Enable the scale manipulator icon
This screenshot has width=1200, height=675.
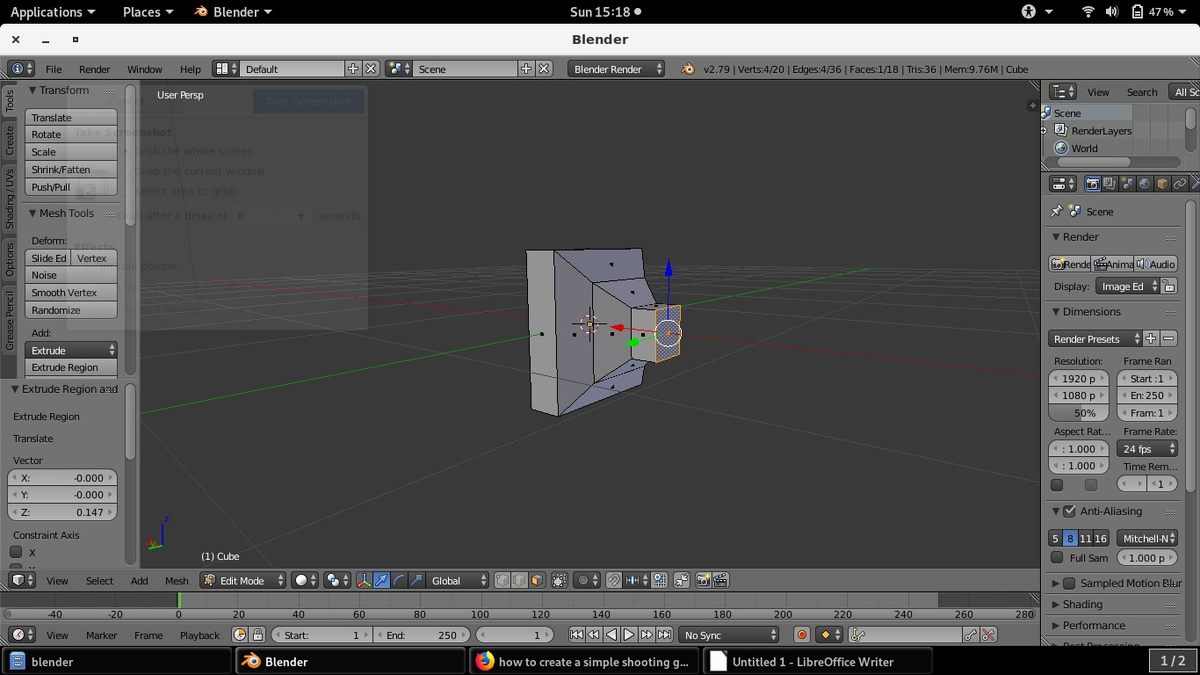[417, 580]
